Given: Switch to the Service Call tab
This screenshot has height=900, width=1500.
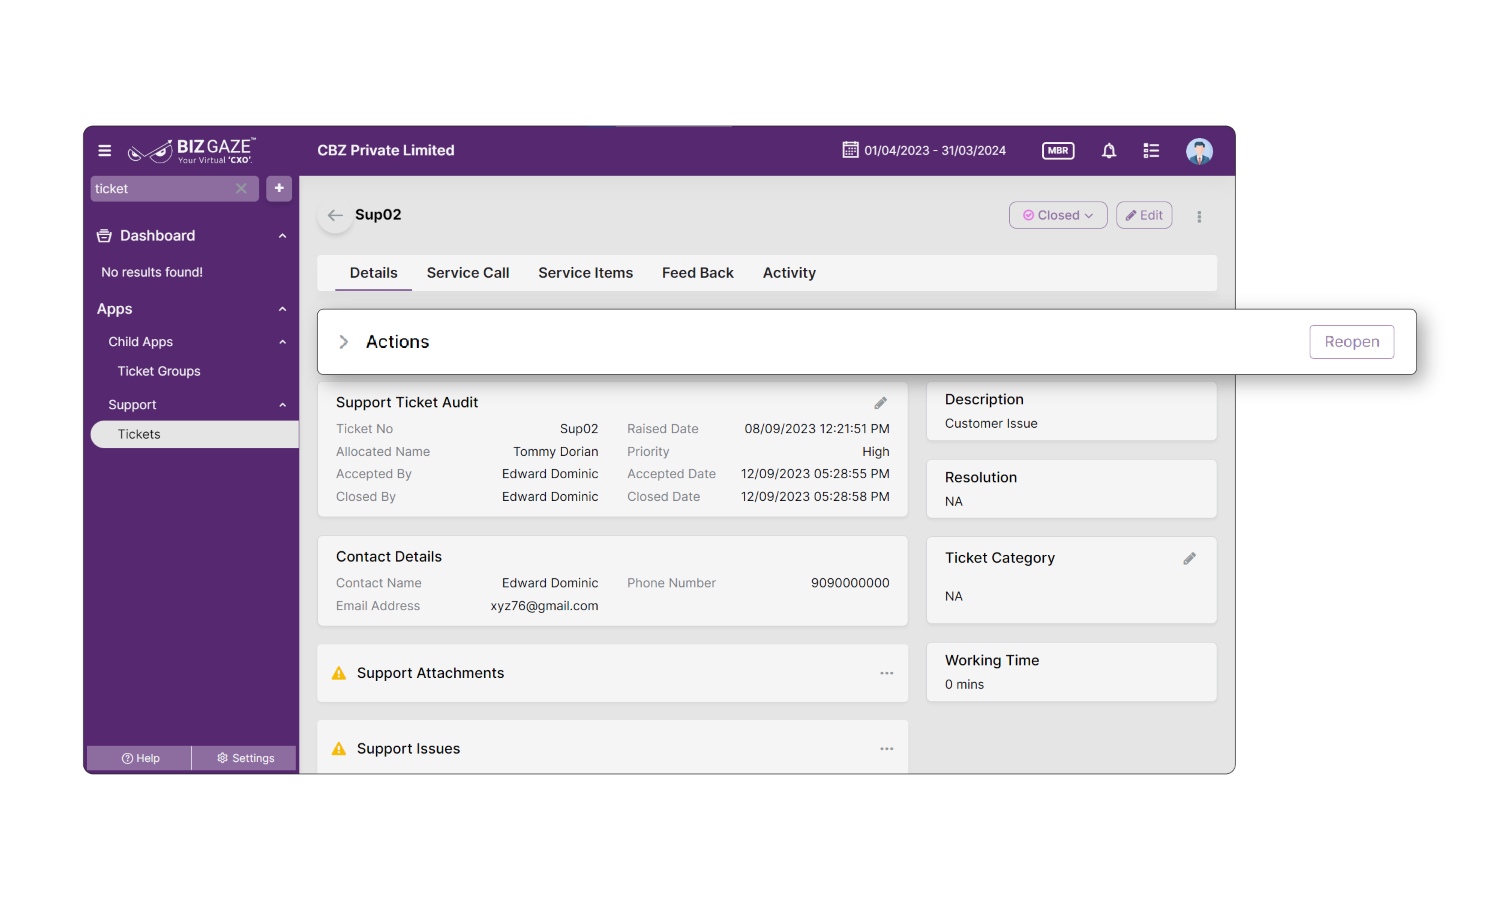Looking at the screenshot, I should [x=467, y=273].
